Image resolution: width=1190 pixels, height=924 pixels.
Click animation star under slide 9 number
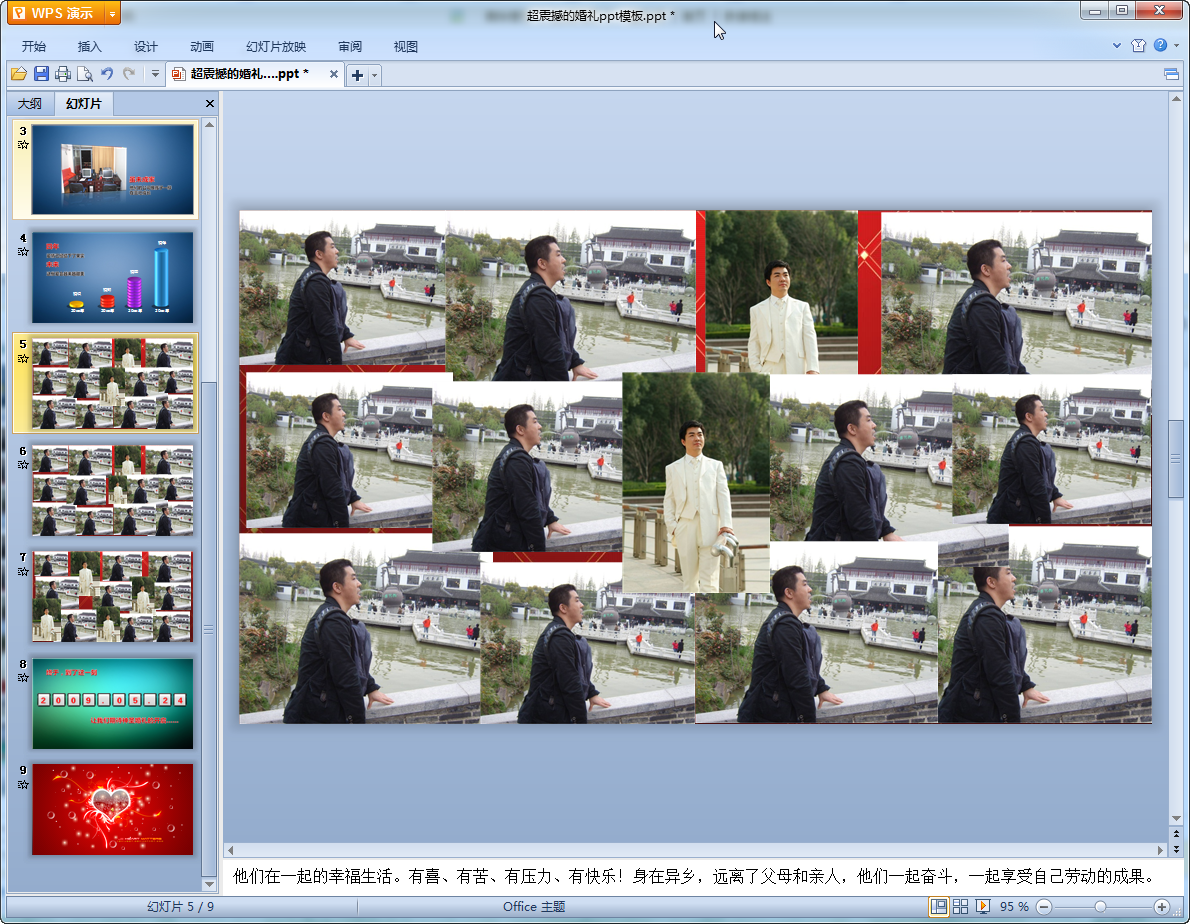(x=23, y=784)
